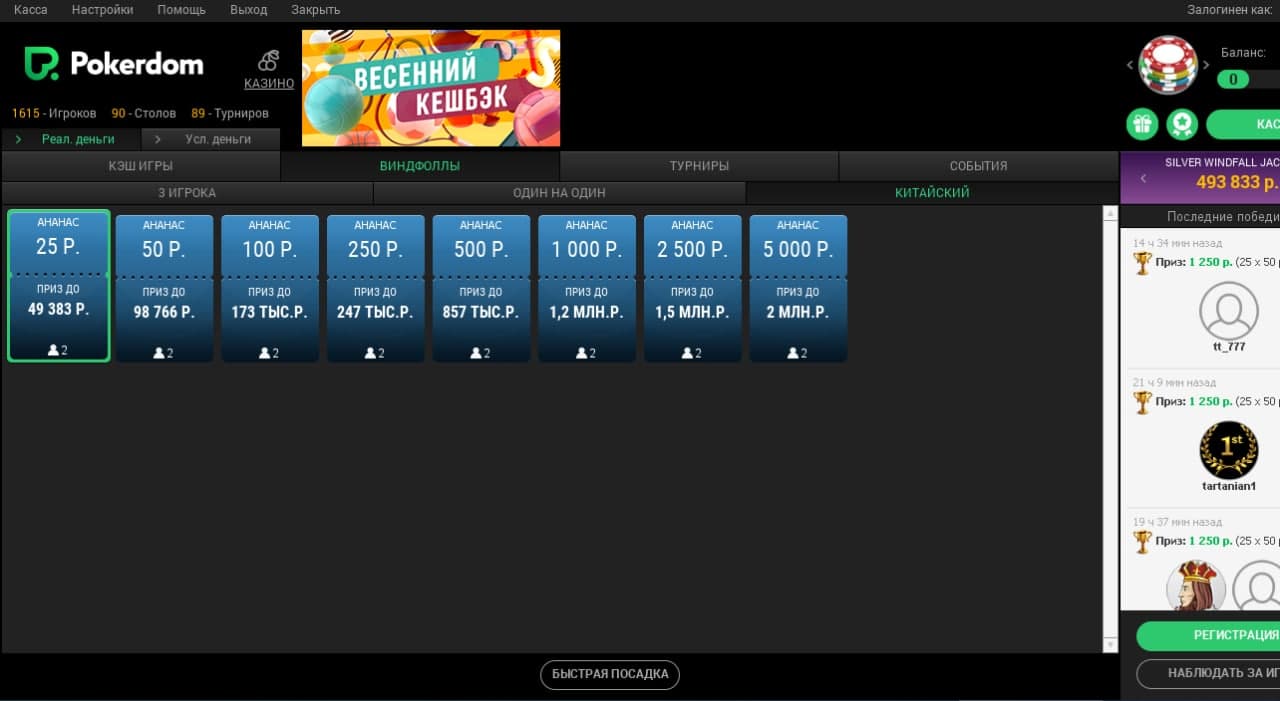Click scrollbar down arrow of card list
The image size is (1280, 701).
point(1109,645)
